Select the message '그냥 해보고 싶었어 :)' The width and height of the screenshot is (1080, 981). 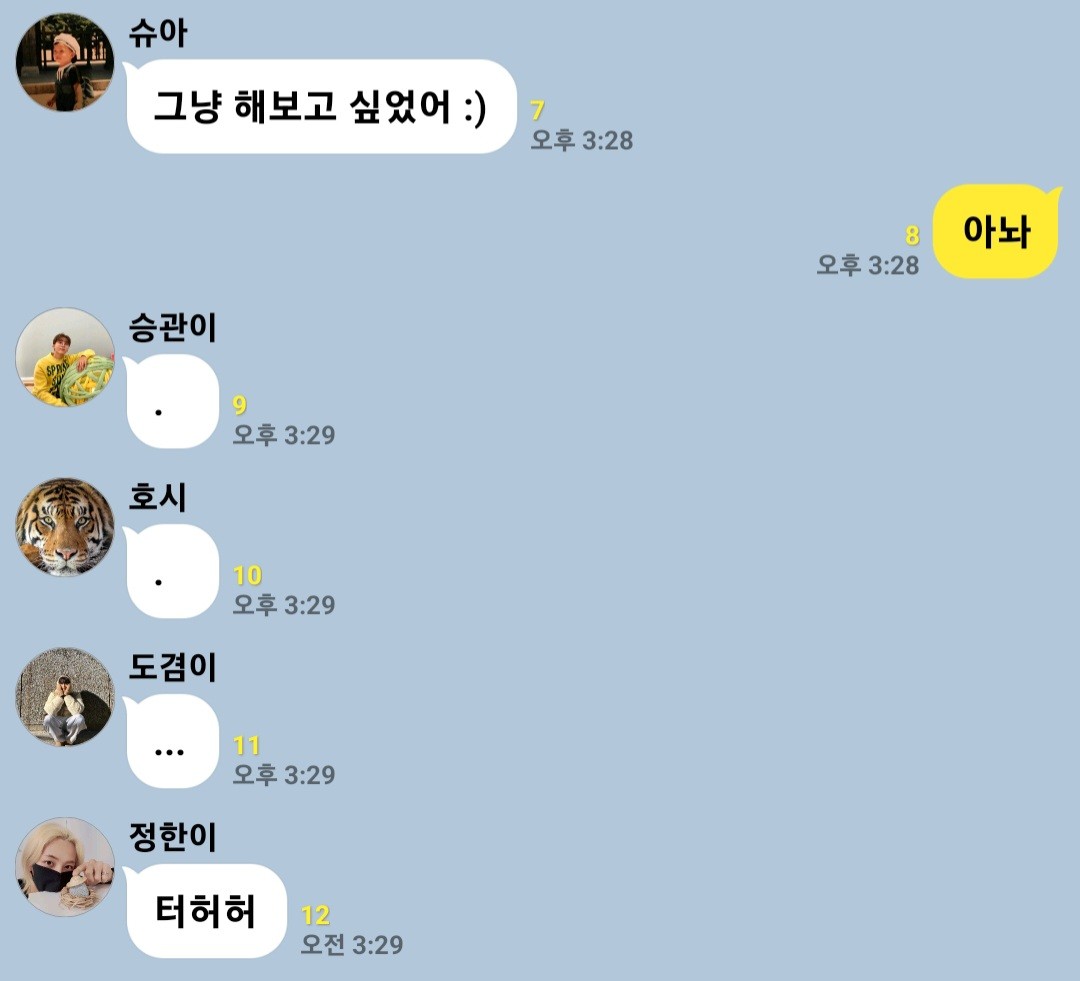pos(320,106)
